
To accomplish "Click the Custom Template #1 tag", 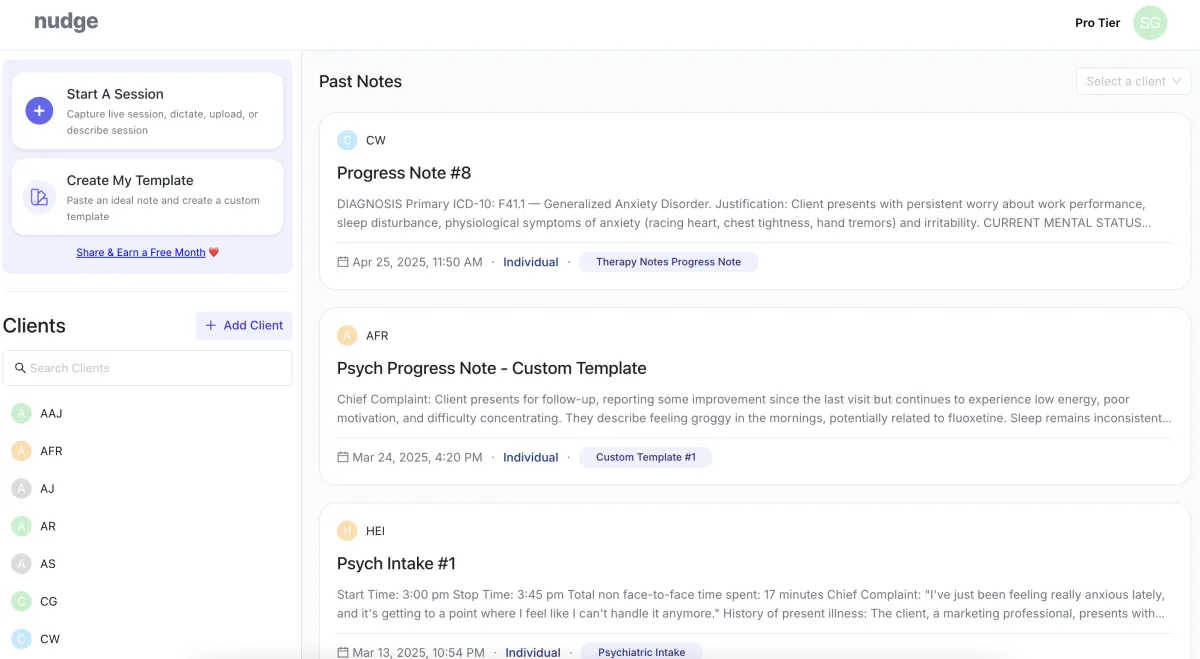I will (645, 457).
